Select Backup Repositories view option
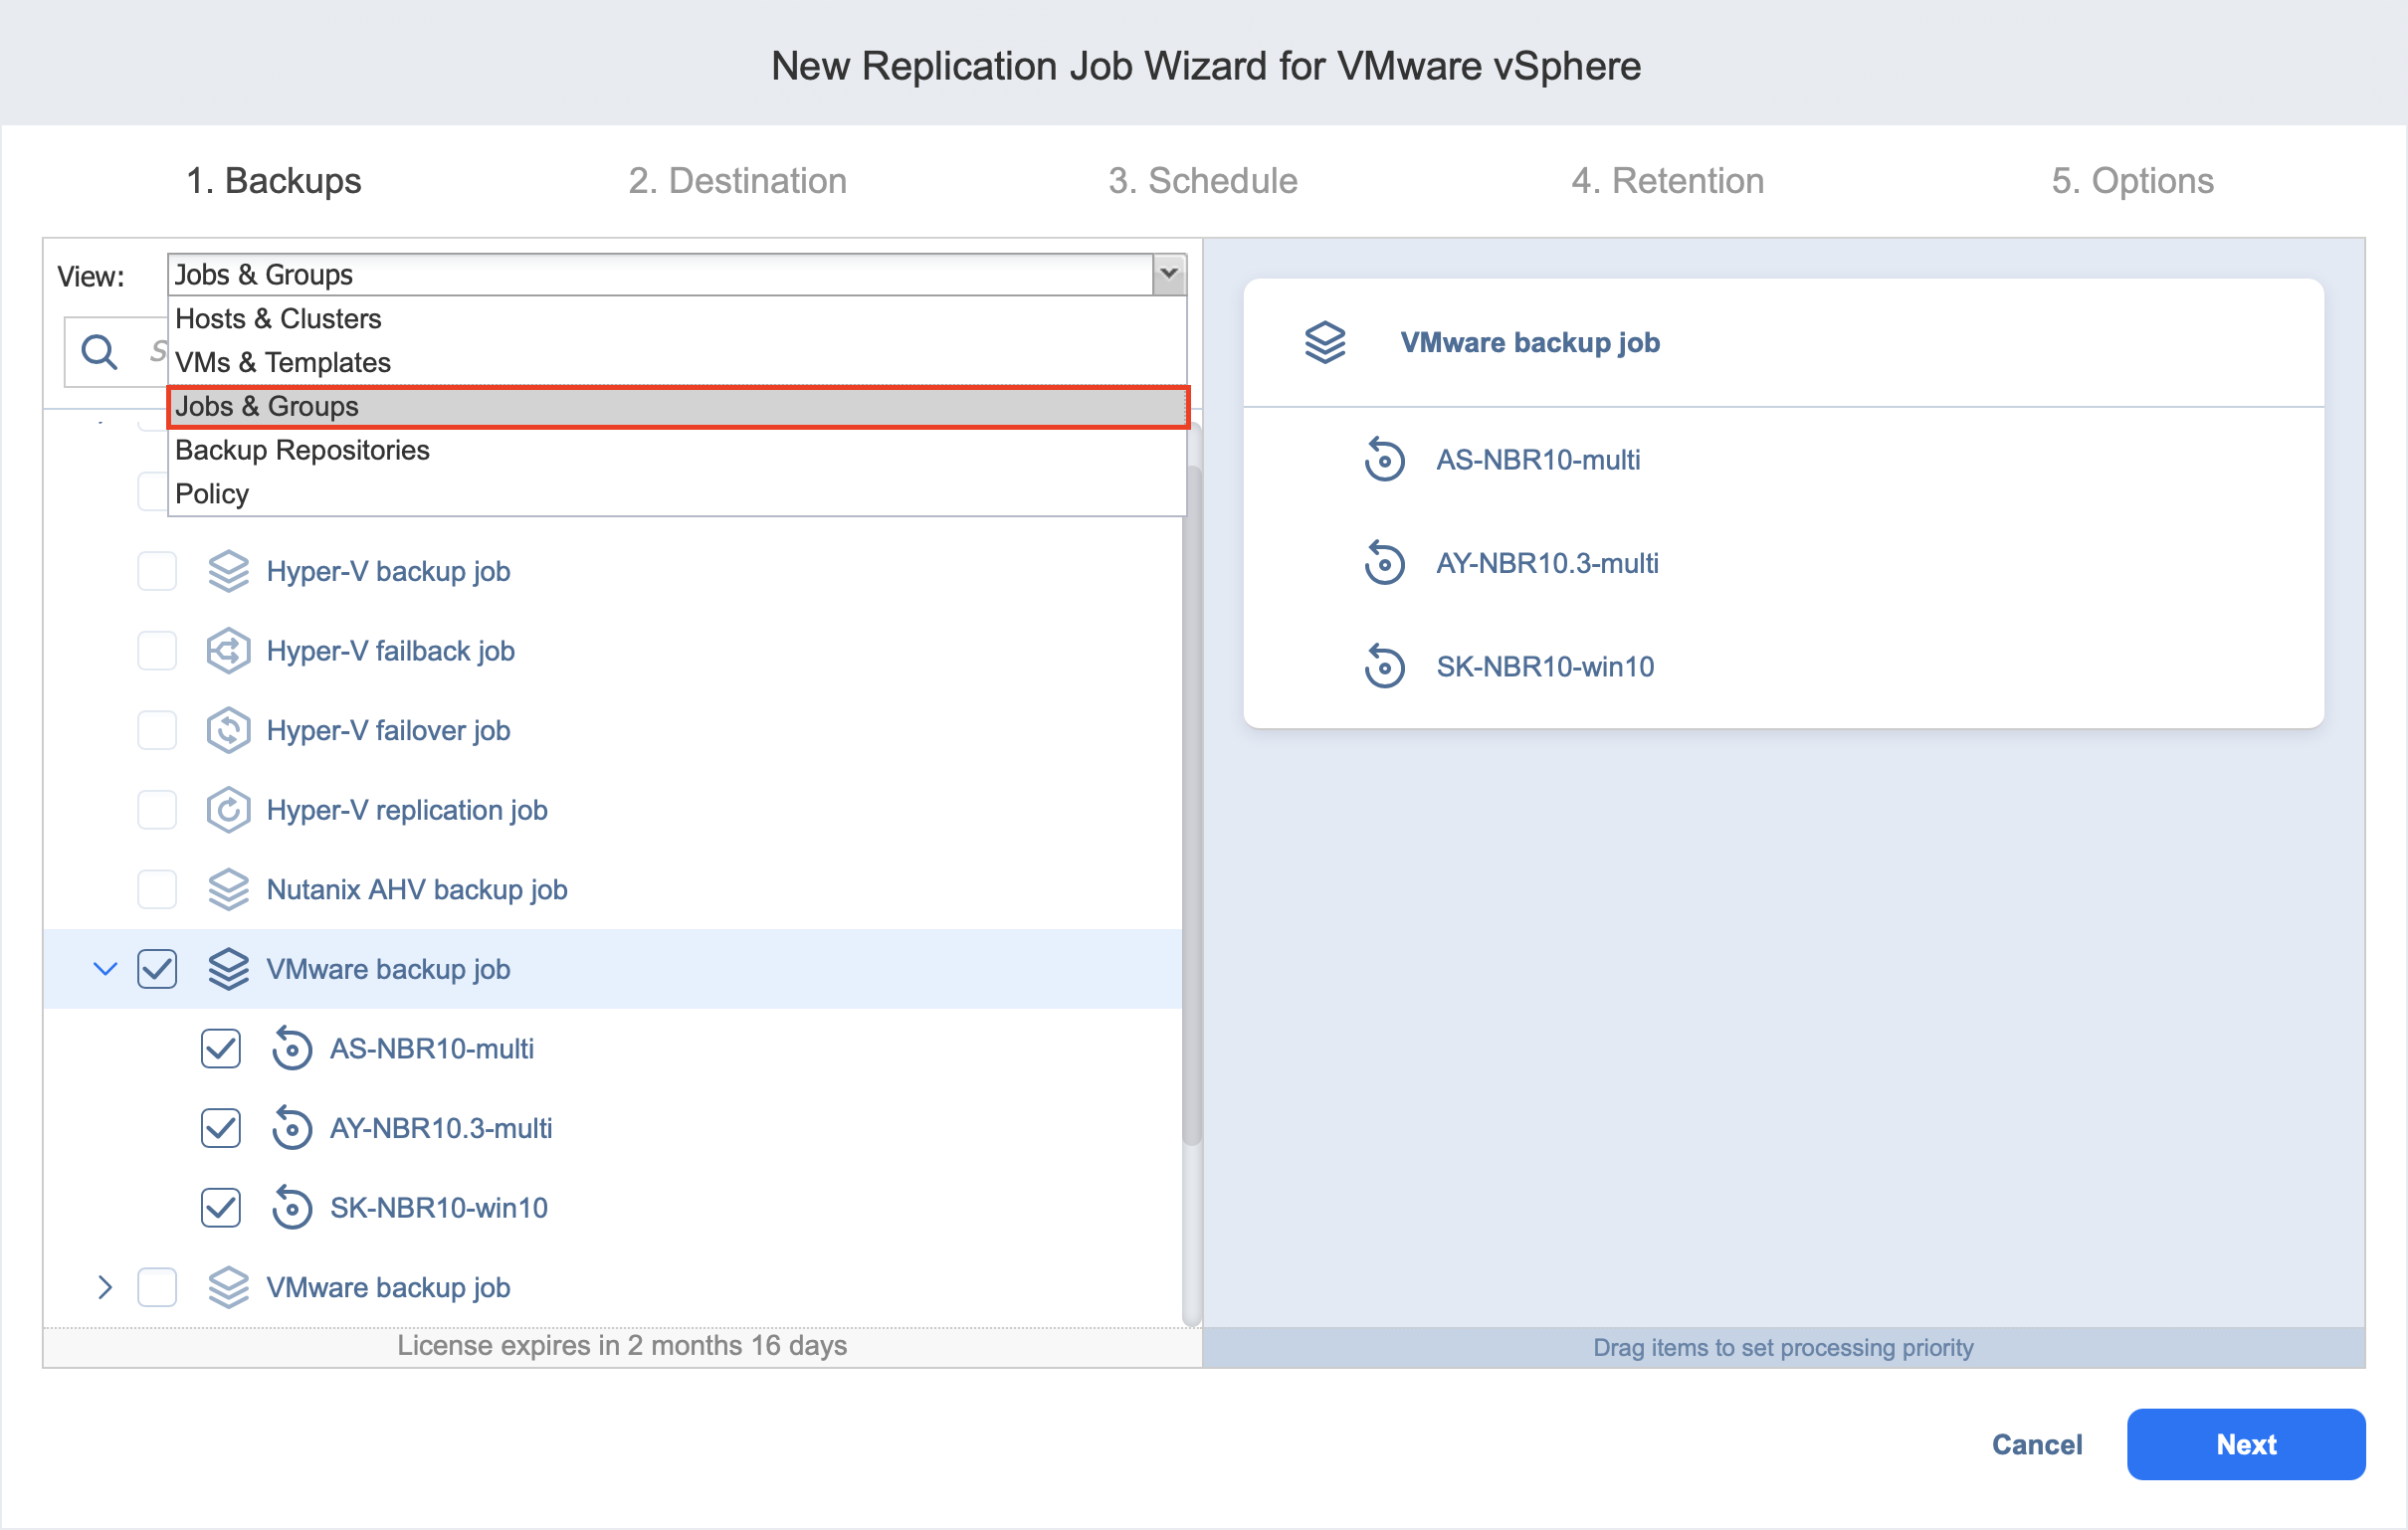 click(x=677, y=450)
